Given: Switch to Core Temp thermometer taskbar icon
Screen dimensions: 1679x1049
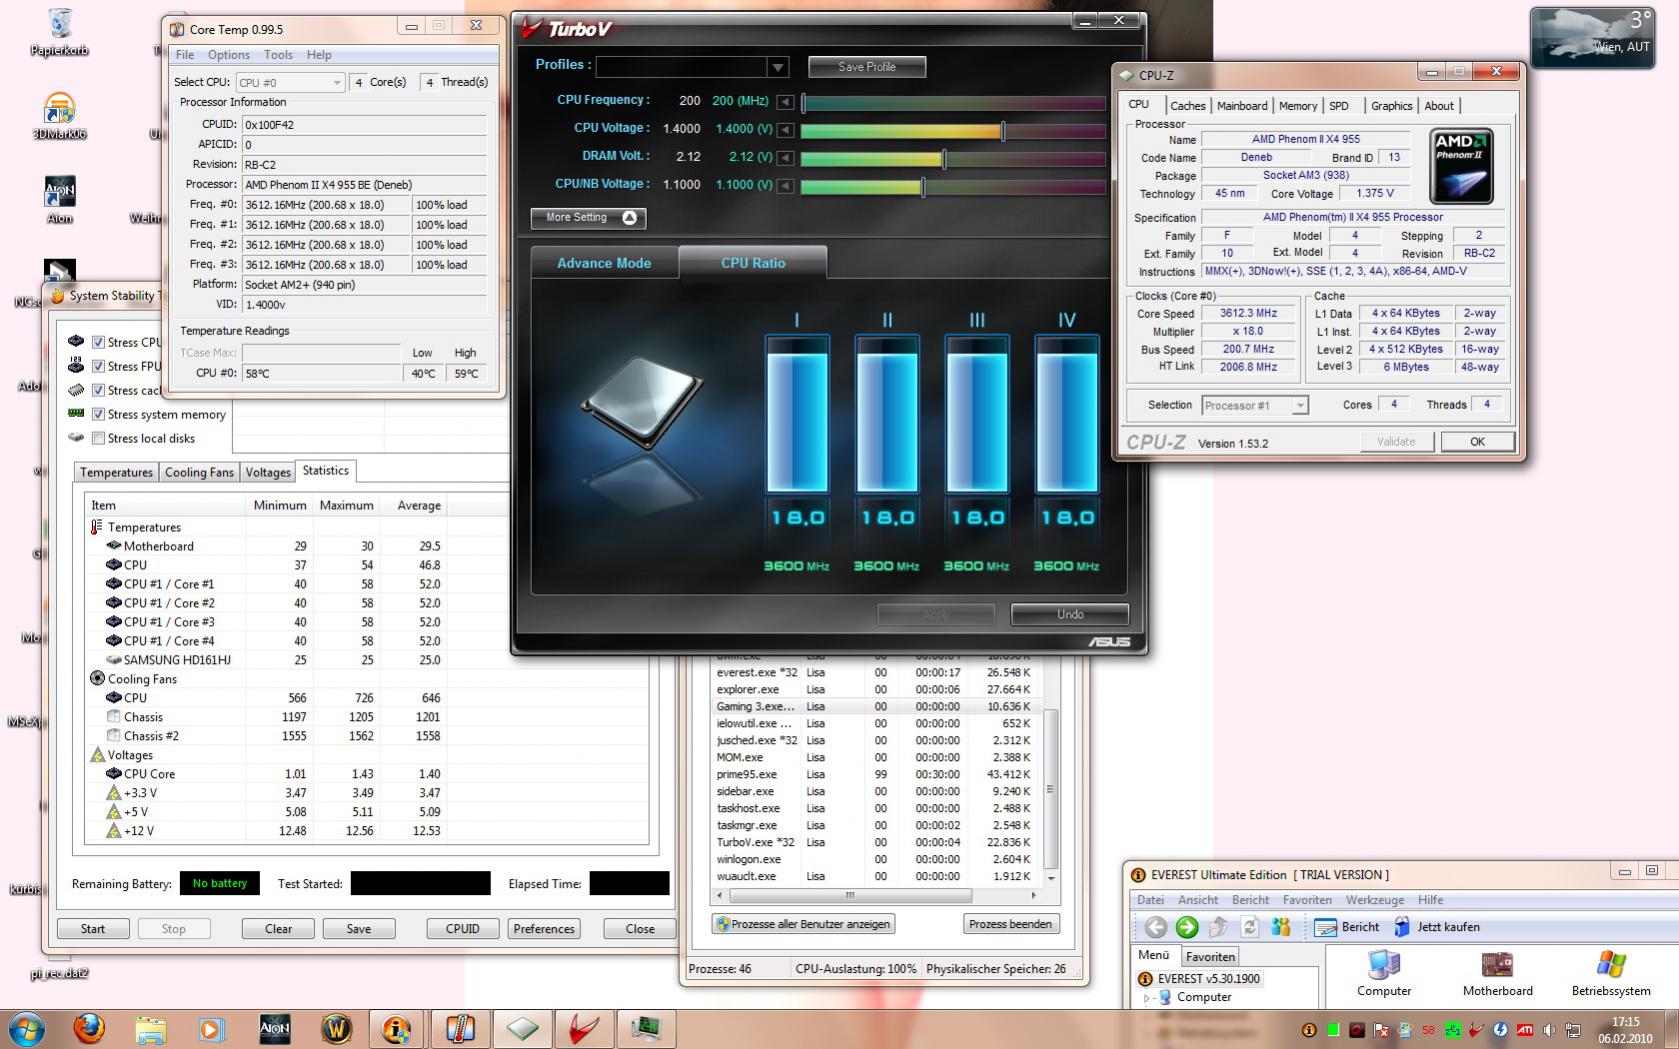Looking at the screenshot, I should pyautogui.click(x=459, y=1029).
